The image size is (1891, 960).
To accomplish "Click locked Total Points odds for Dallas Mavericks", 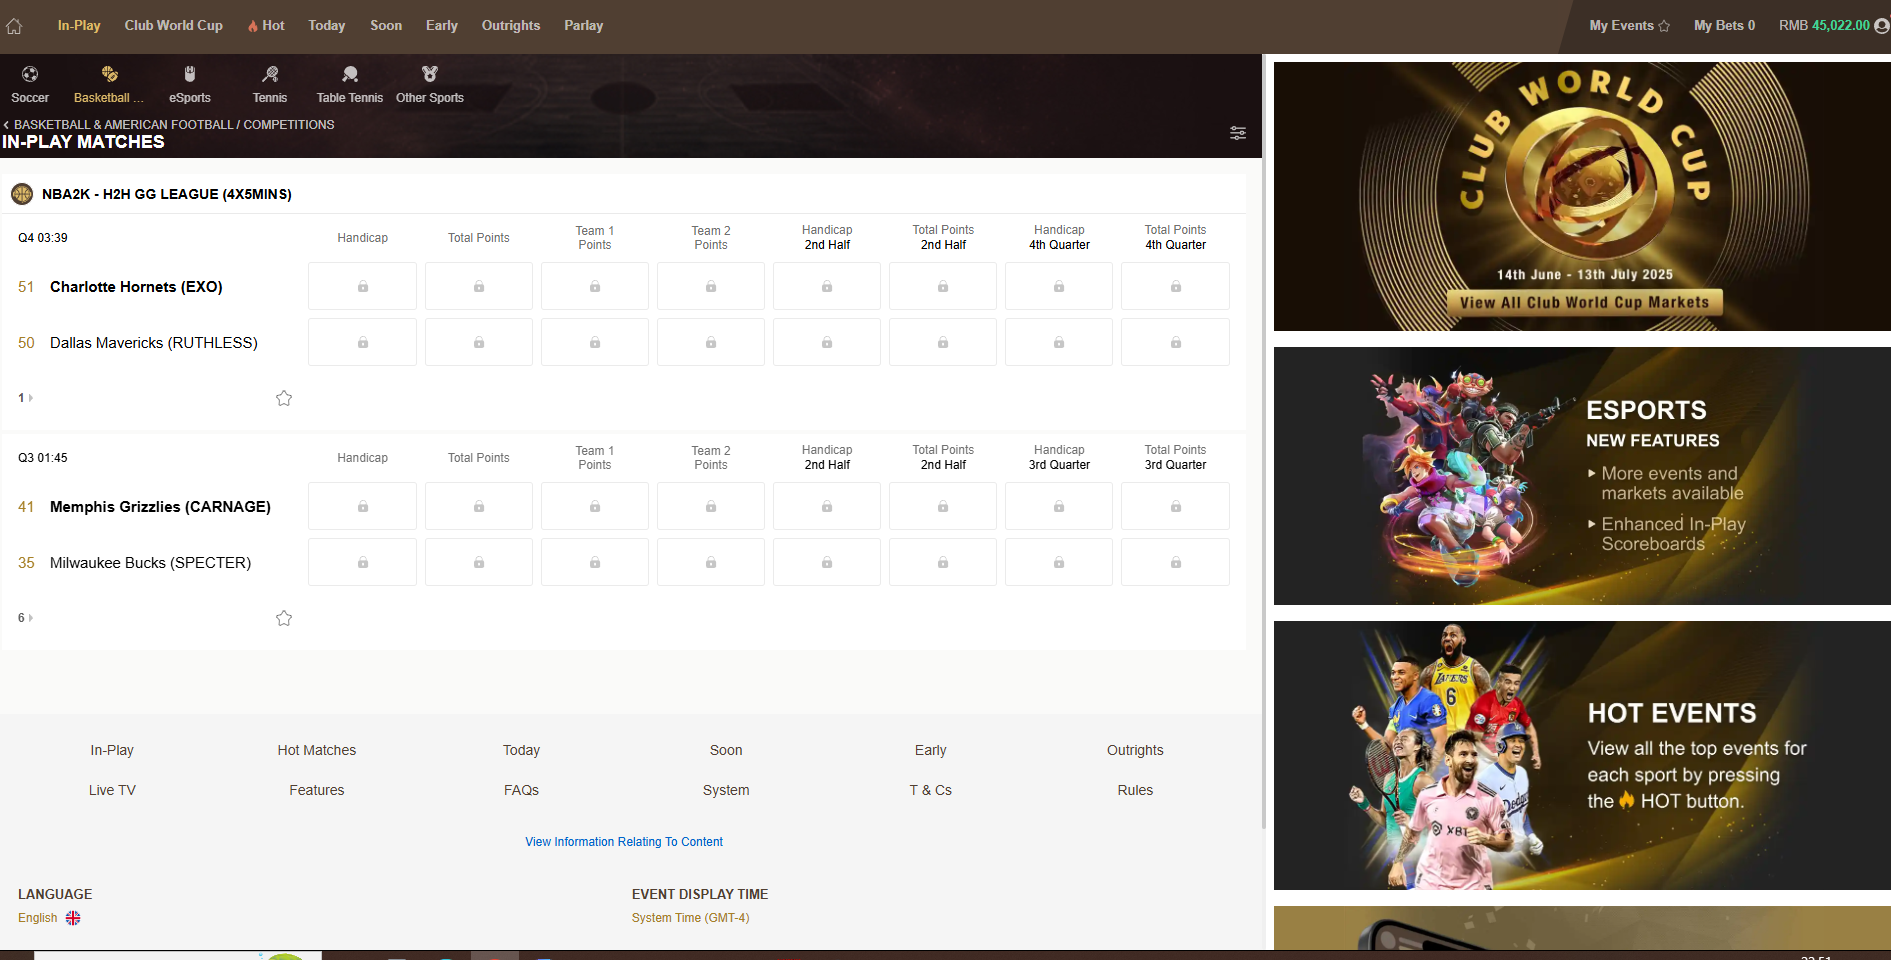I will 479,343.
